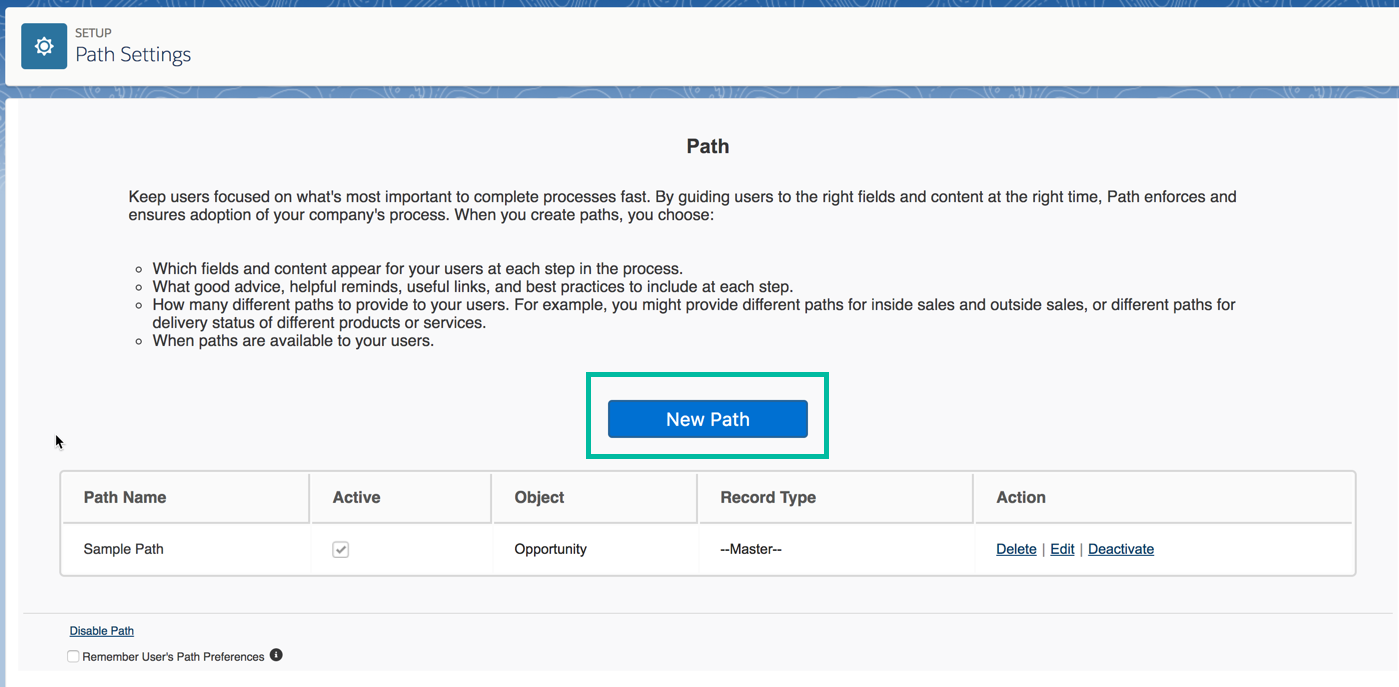Open the Setup gear icon
1399x687 pixels.
click(x=42, y=46)
